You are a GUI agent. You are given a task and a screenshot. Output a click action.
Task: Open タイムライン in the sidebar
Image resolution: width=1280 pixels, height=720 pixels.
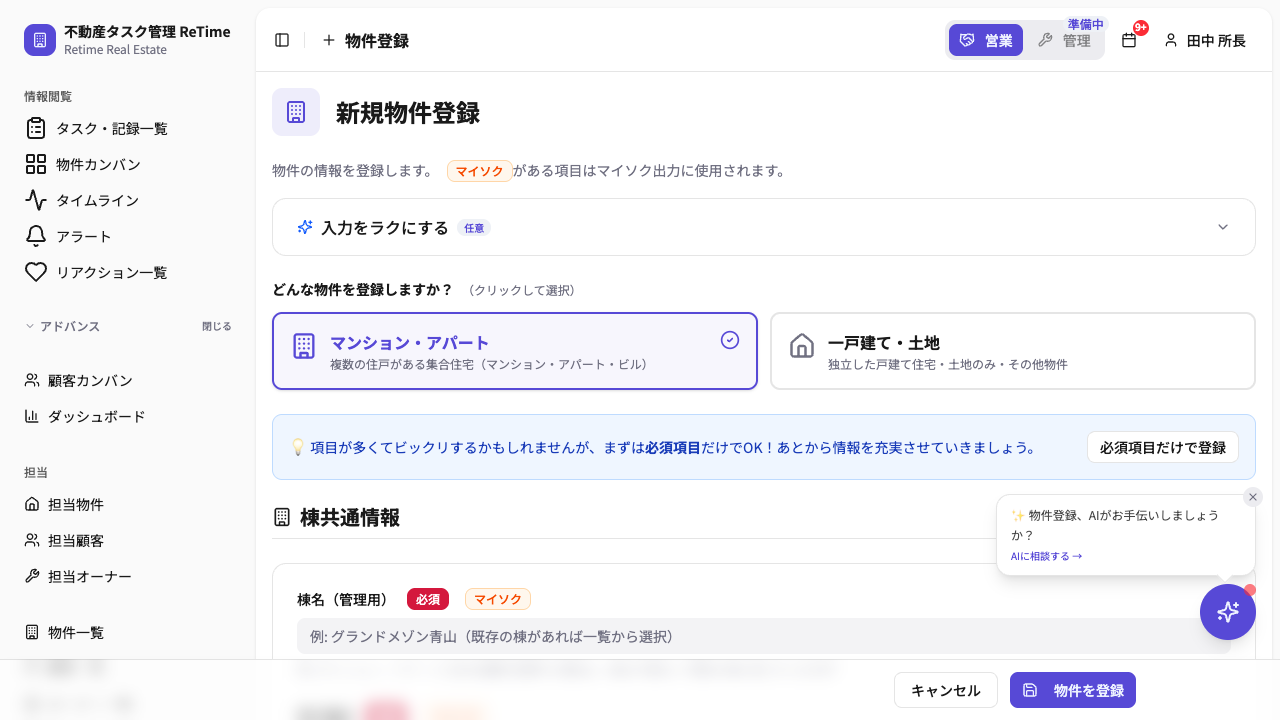pos(128,200)
